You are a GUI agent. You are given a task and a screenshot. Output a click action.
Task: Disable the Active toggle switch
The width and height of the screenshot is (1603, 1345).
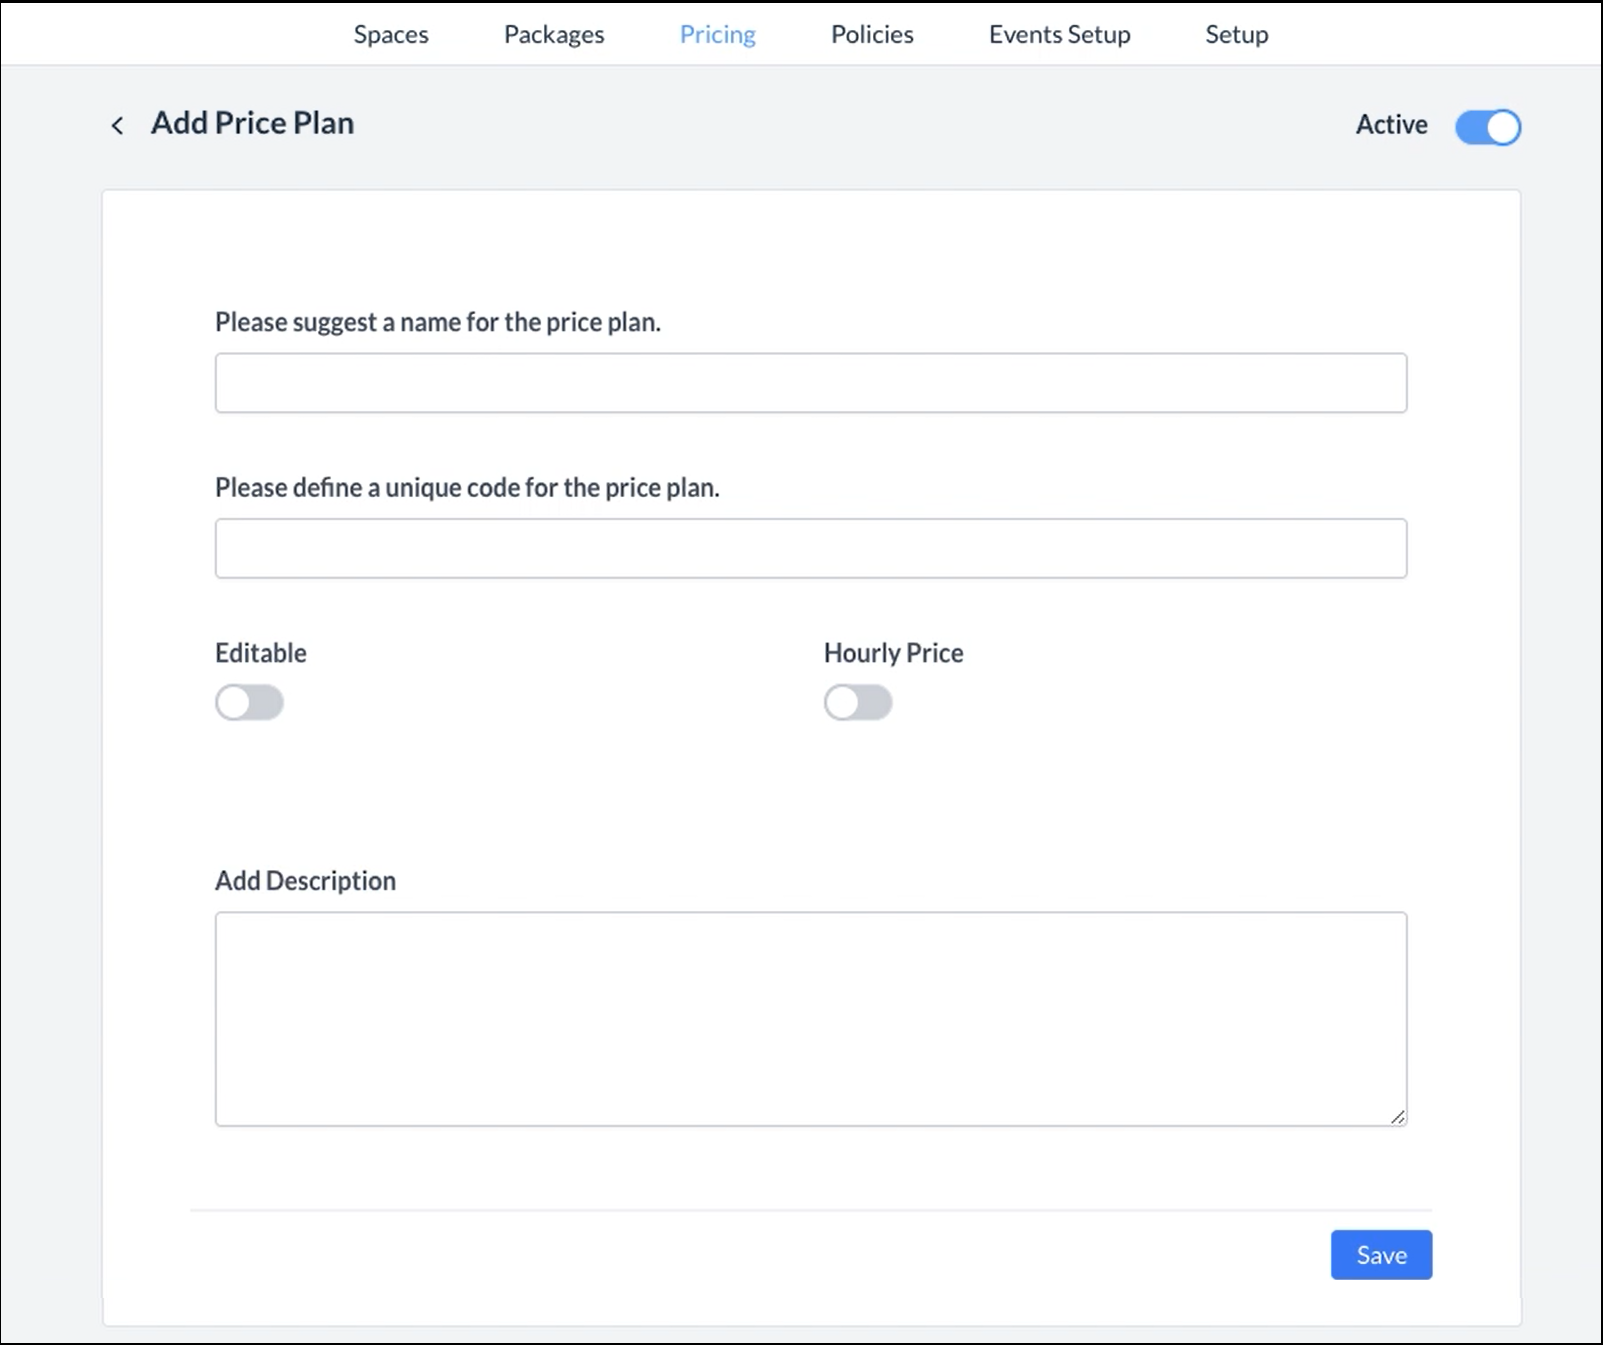[1487, 127]
